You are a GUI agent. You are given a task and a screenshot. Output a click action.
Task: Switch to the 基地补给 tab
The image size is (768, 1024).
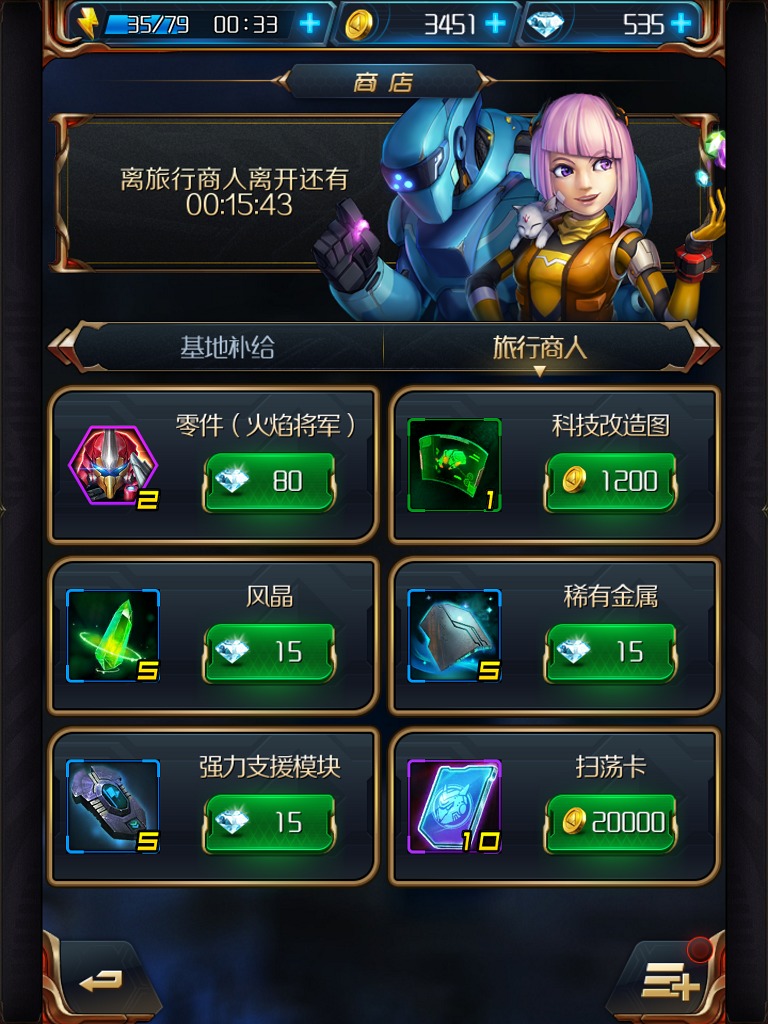coord(227,347)
